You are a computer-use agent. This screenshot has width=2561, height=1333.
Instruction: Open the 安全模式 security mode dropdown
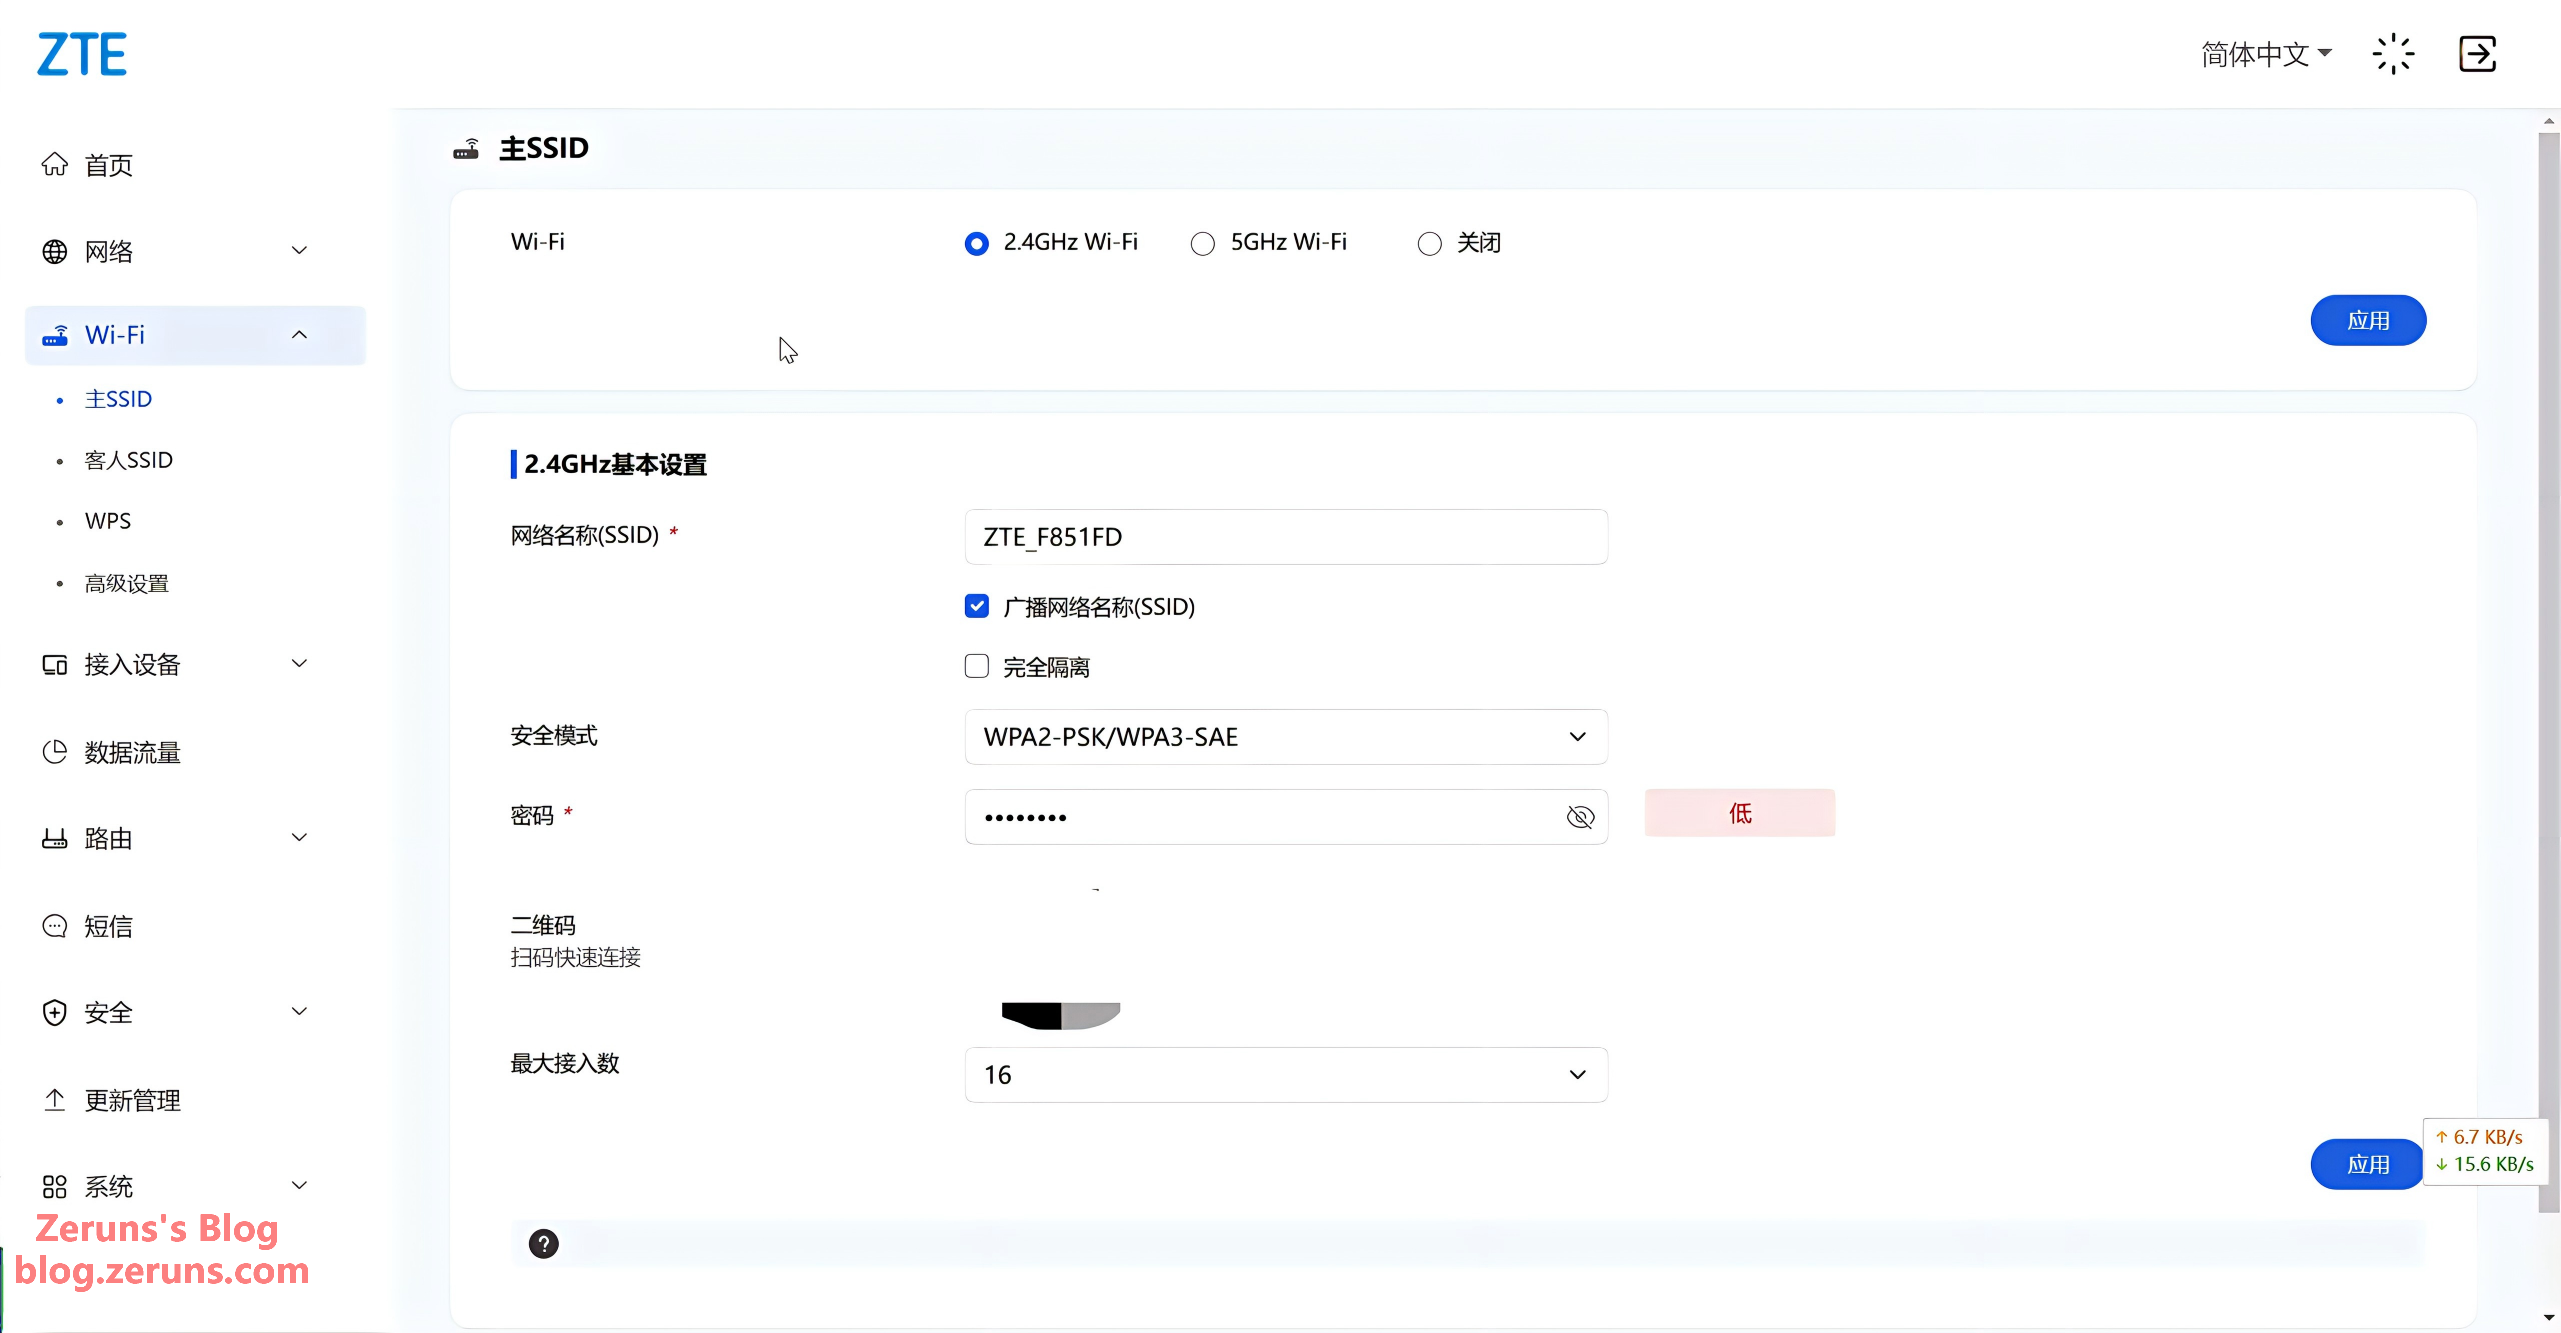[1285, 737]
